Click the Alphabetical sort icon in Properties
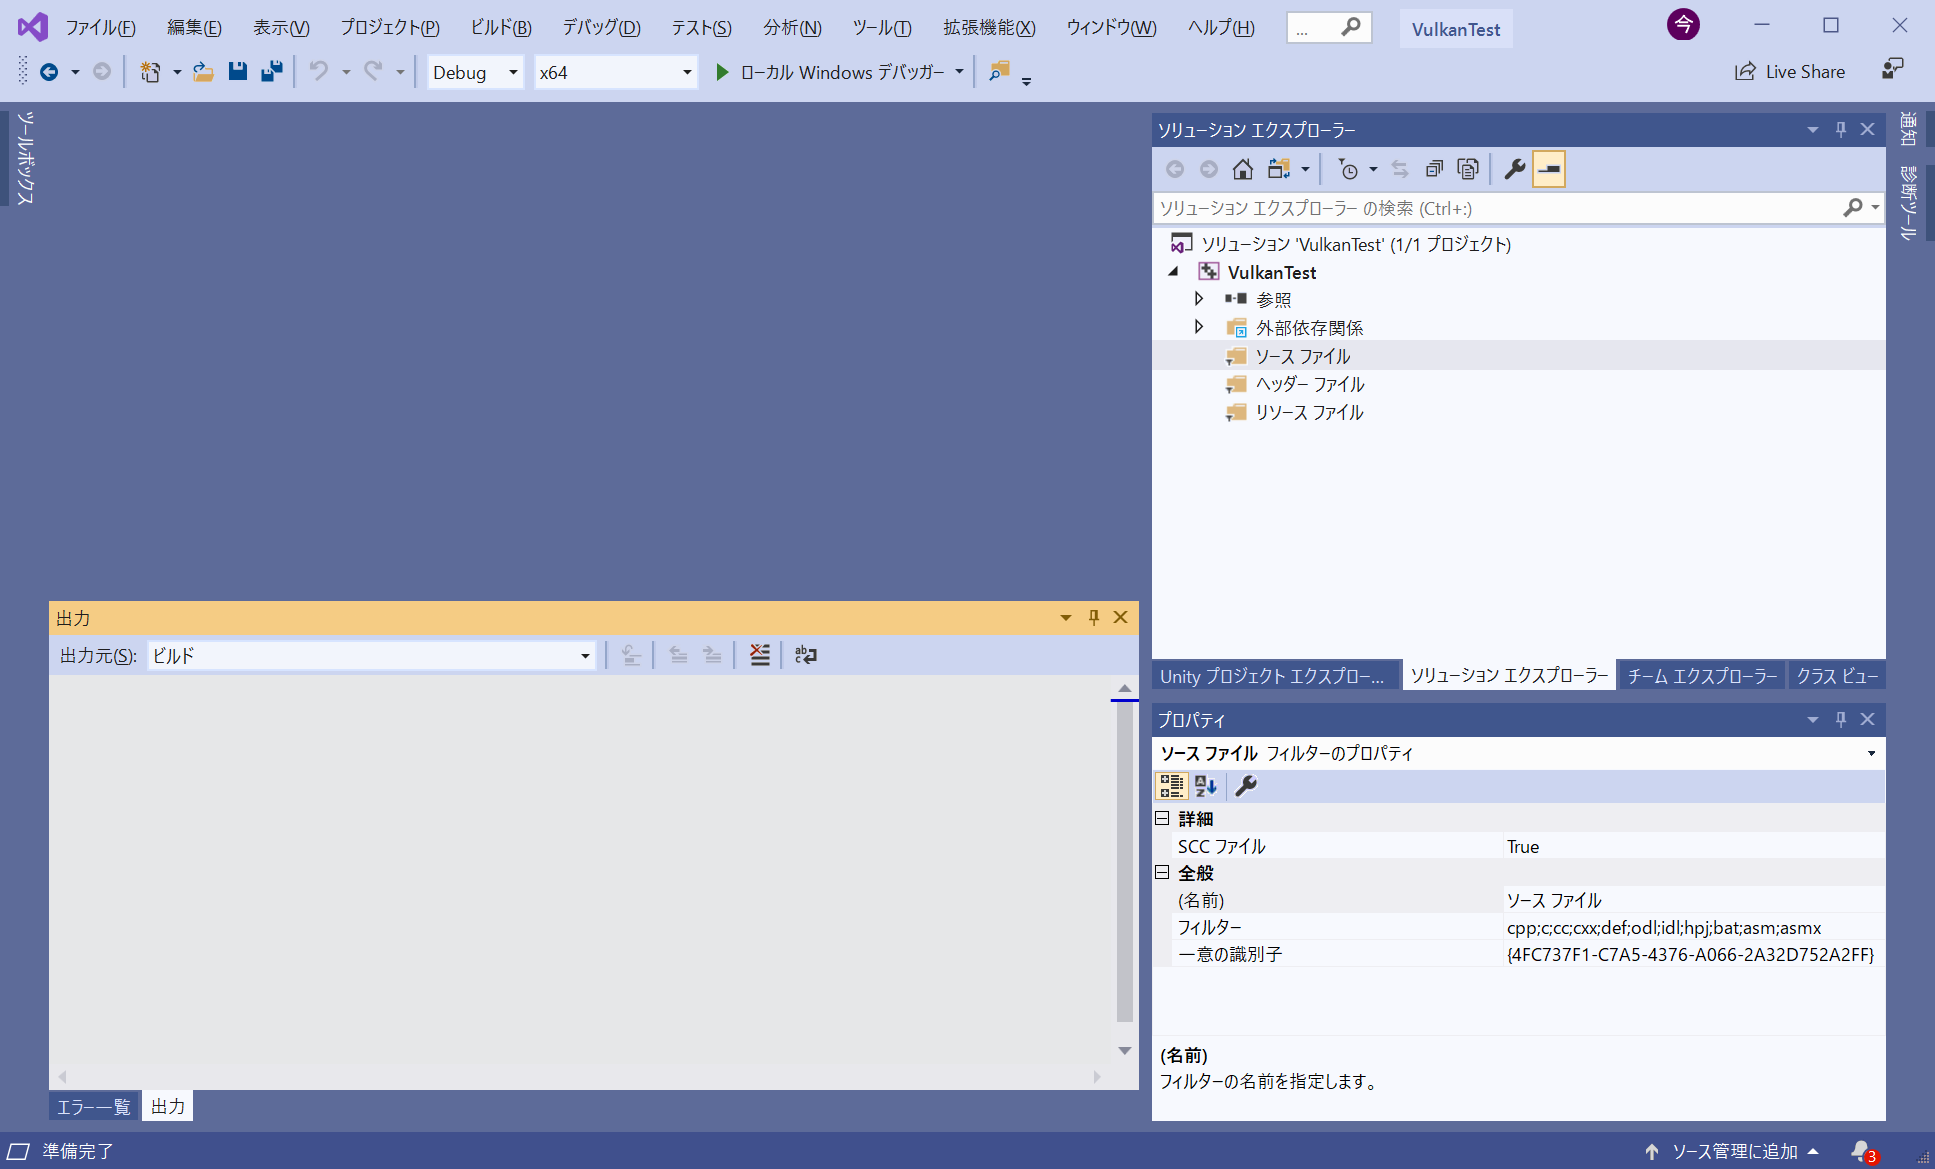Image resolution: width=1935 pixels, height=1169 pixels. coord(1206,786)
